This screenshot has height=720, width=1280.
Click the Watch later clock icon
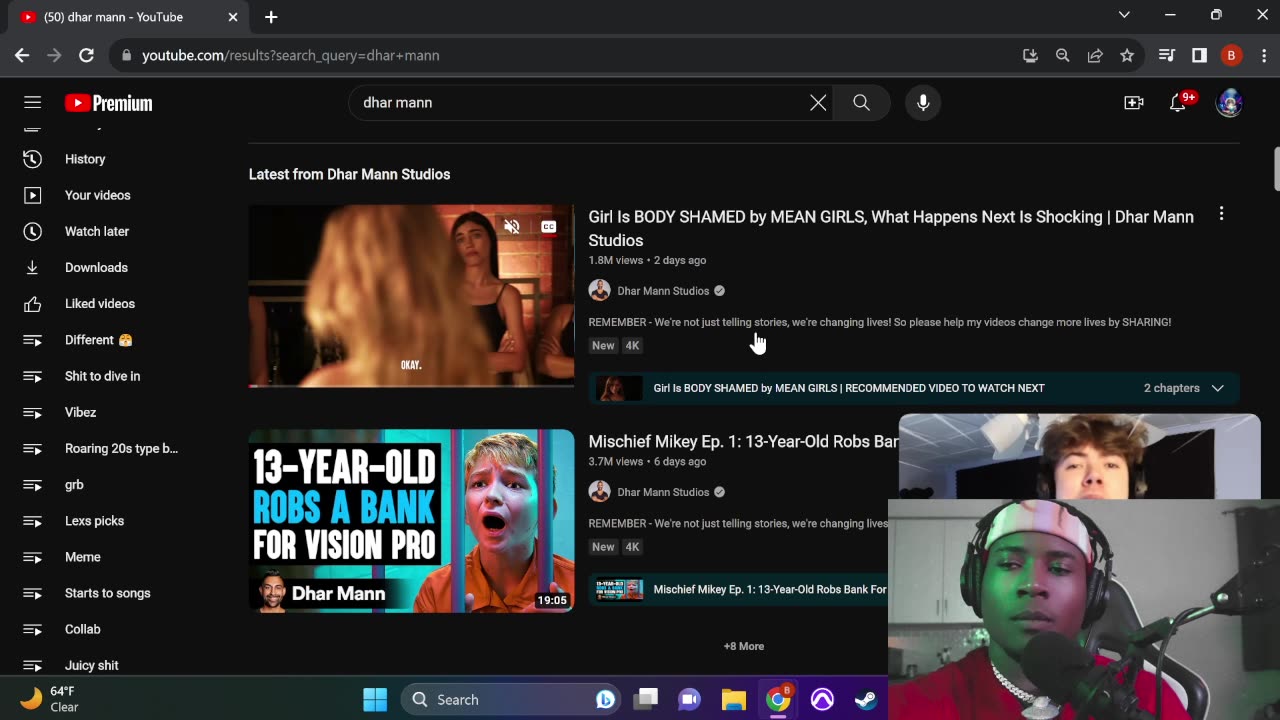pyautogui.click(x=32, y=231)
